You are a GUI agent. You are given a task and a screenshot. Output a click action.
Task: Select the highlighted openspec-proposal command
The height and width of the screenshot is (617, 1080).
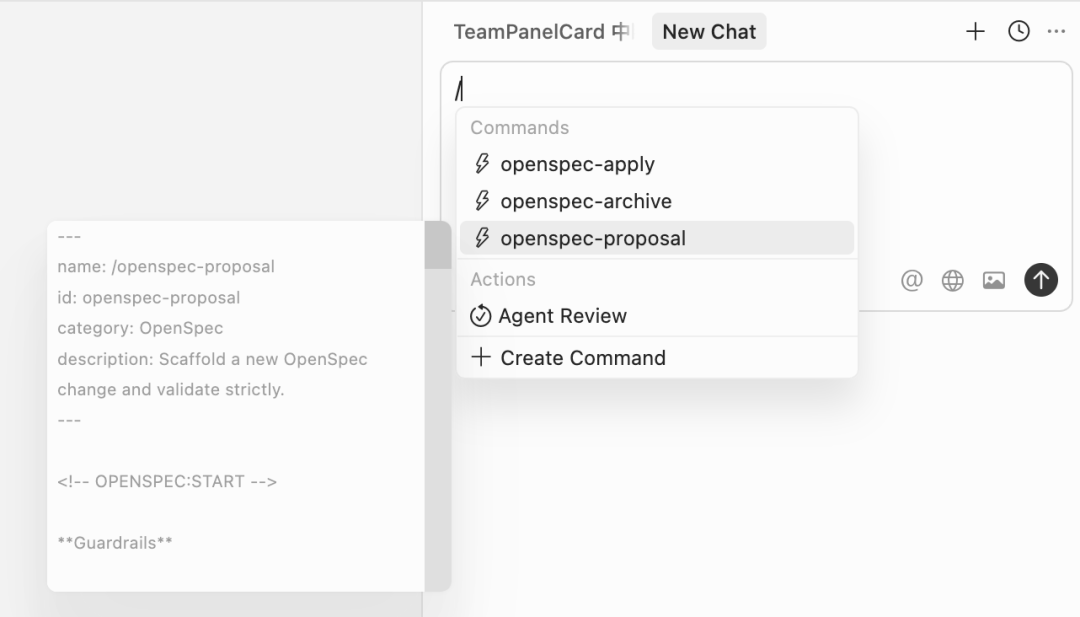(x=593, y=238)
